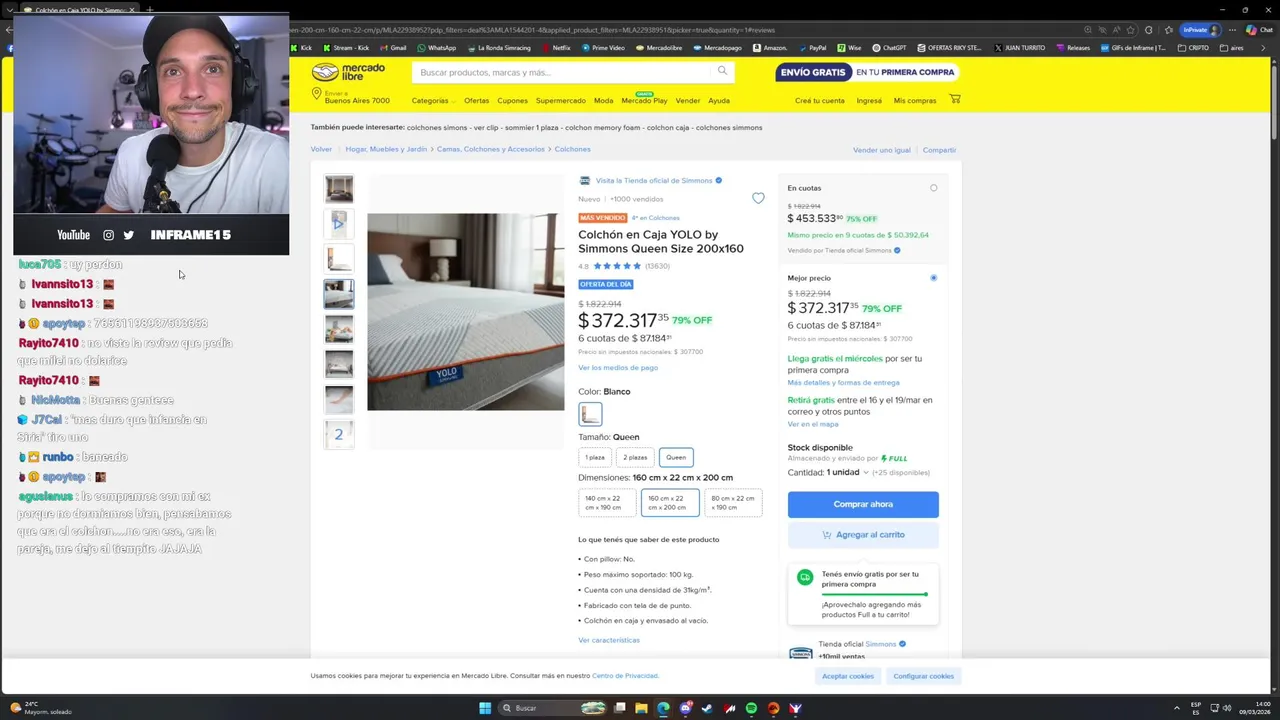Click the Volver breadcrumb link
Image resolution: width=1280 pixels, height=720 pixels.
321,149
